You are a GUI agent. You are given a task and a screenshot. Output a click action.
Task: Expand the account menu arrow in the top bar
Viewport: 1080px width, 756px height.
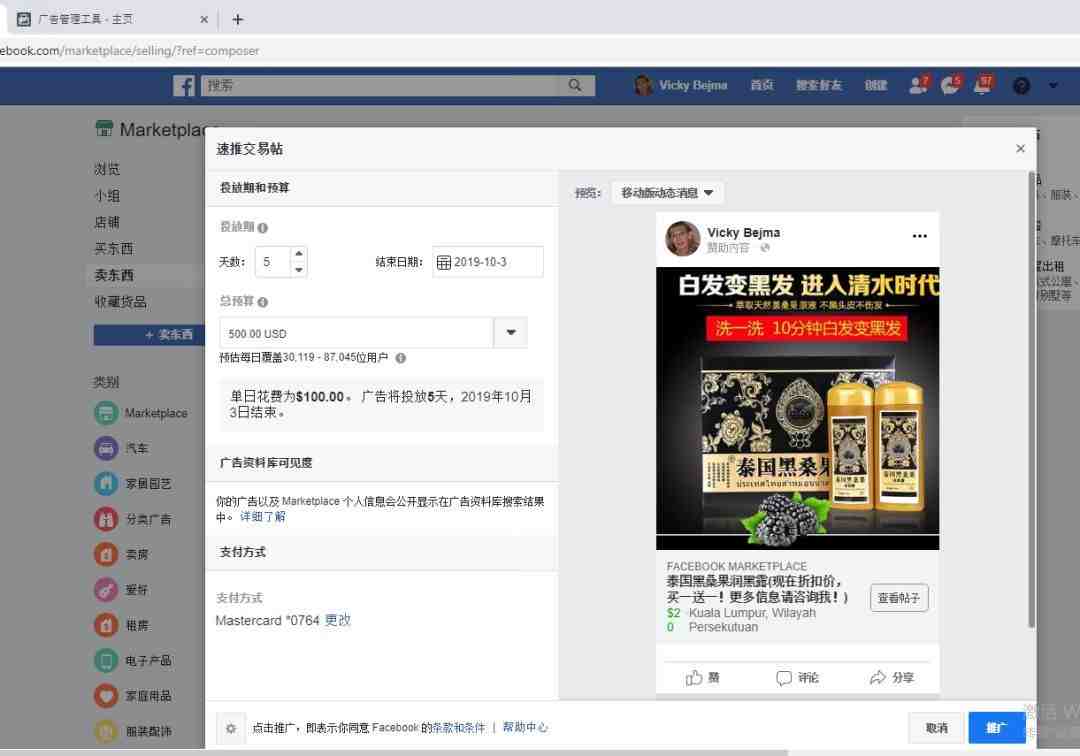[1053, 86]
